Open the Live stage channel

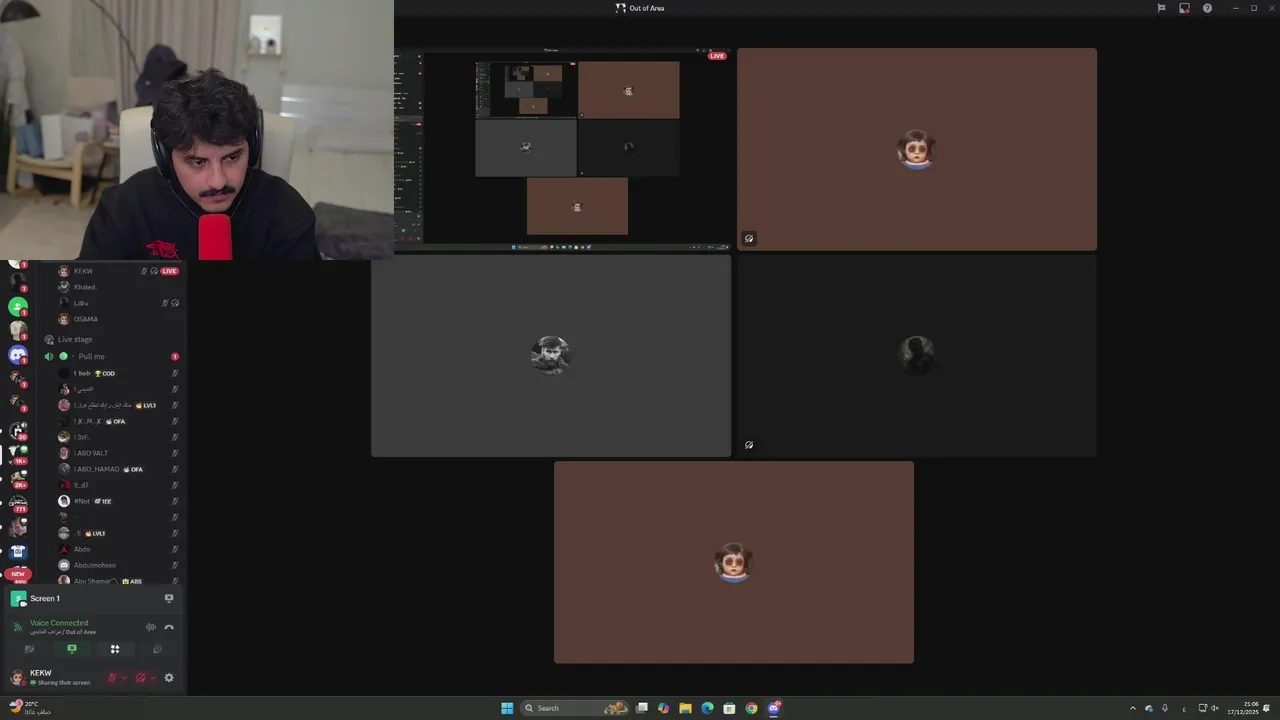point(110,339)
